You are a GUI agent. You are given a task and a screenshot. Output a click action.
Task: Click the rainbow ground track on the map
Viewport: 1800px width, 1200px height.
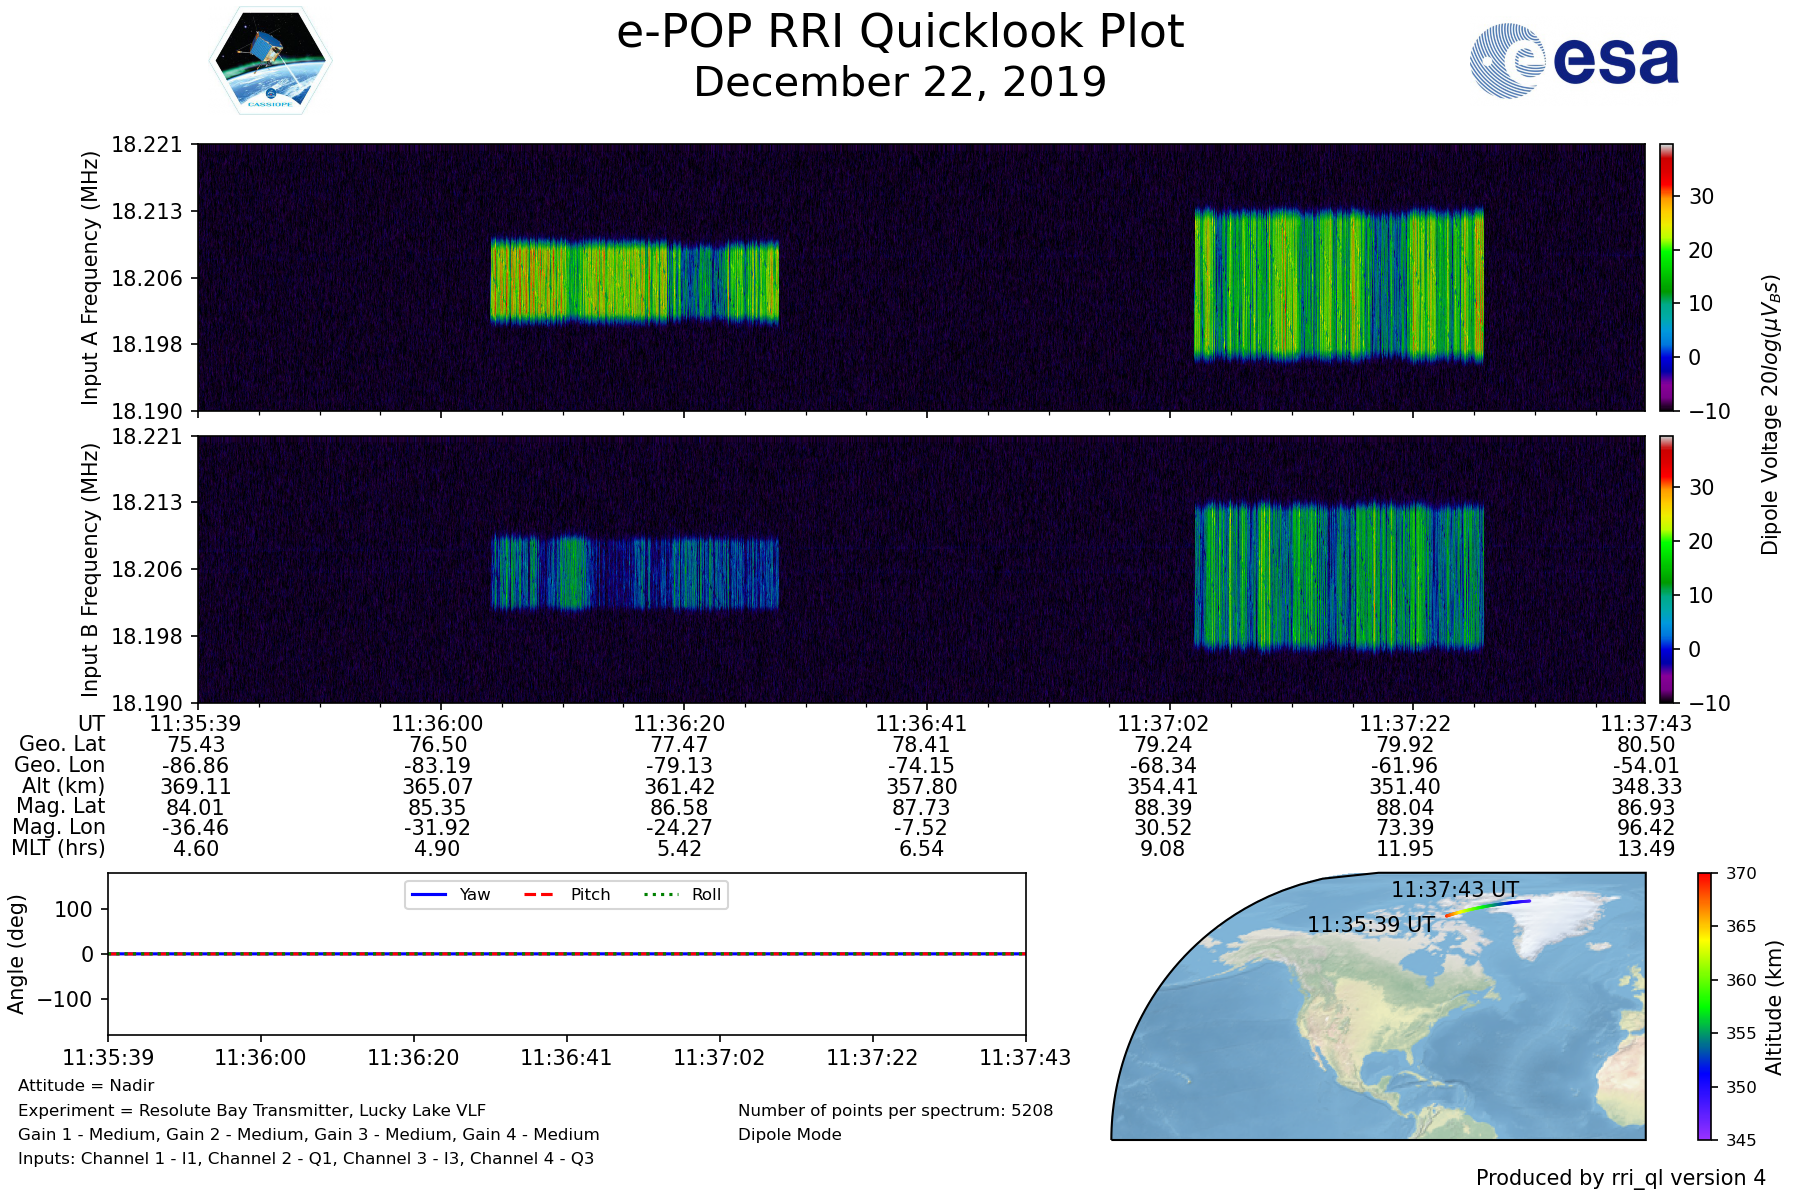pos(1488,907)
